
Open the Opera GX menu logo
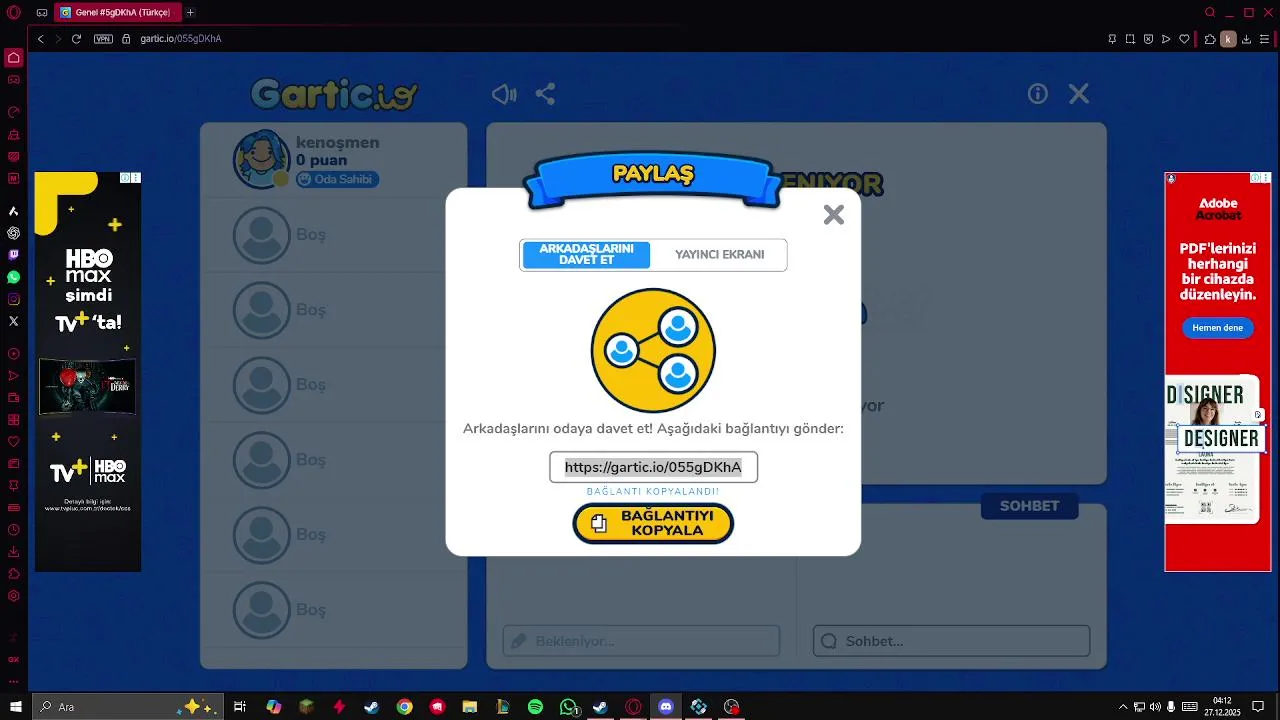(13, 13)
